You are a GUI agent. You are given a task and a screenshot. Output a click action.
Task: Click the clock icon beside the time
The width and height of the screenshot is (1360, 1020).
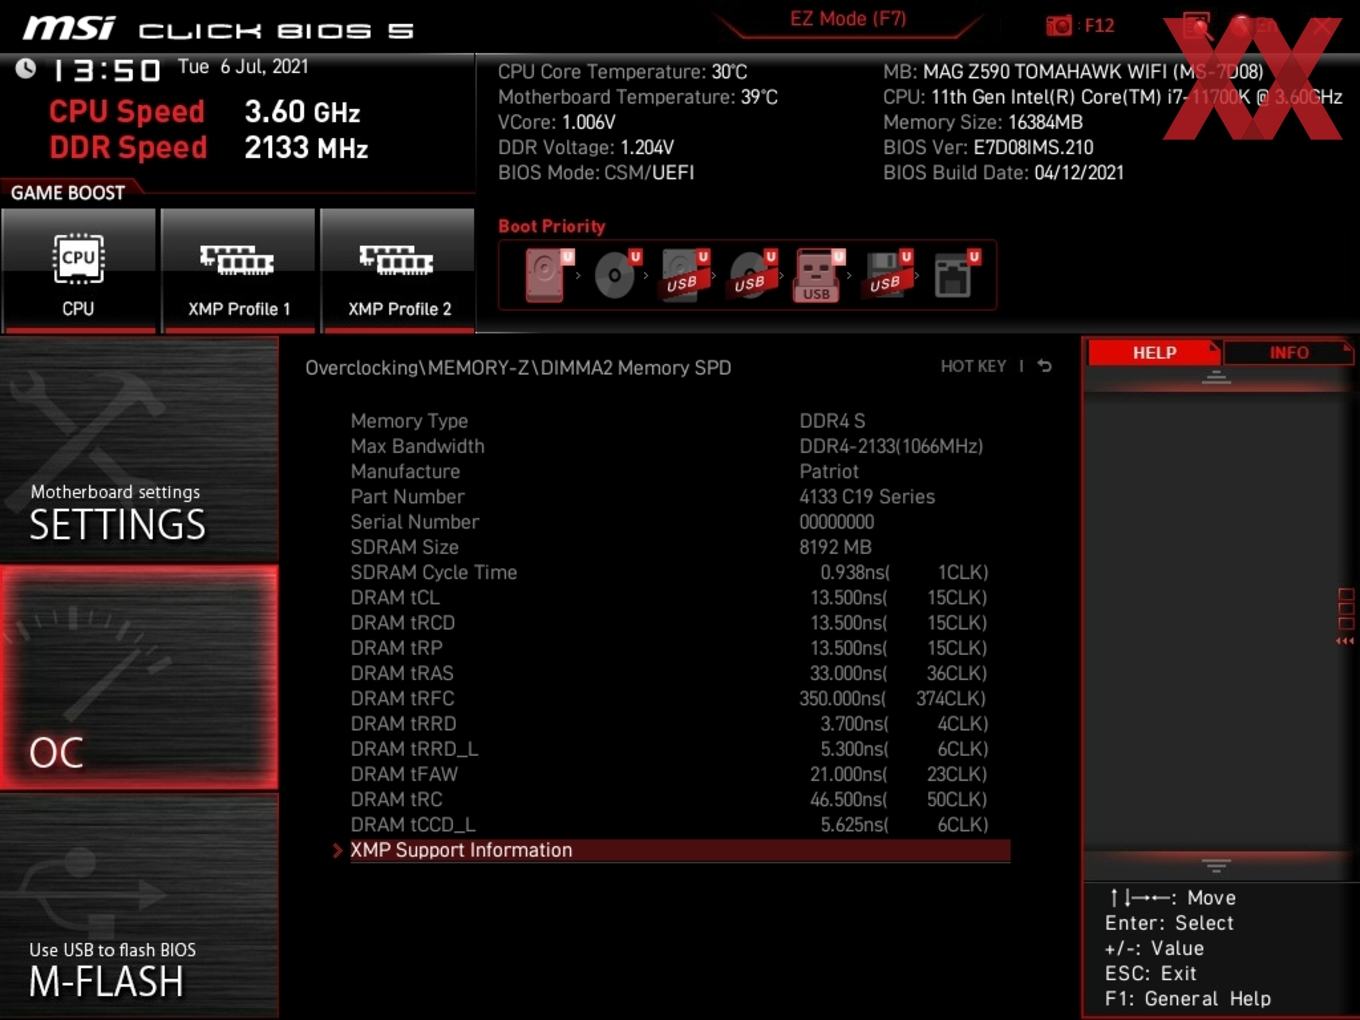point(25,68)
